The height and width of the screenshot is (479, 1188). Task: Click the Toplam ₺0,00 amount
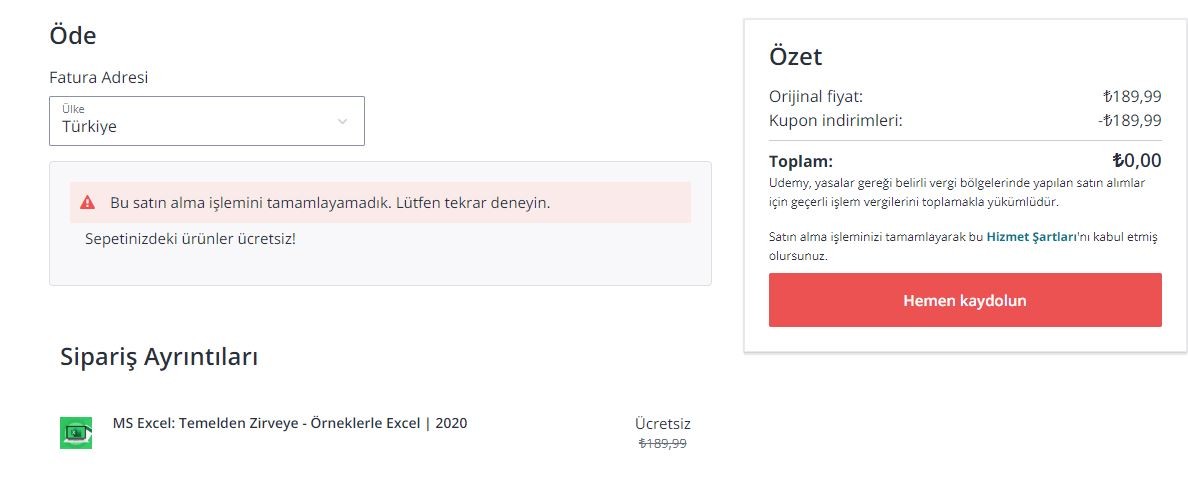tap(1136, 161)
